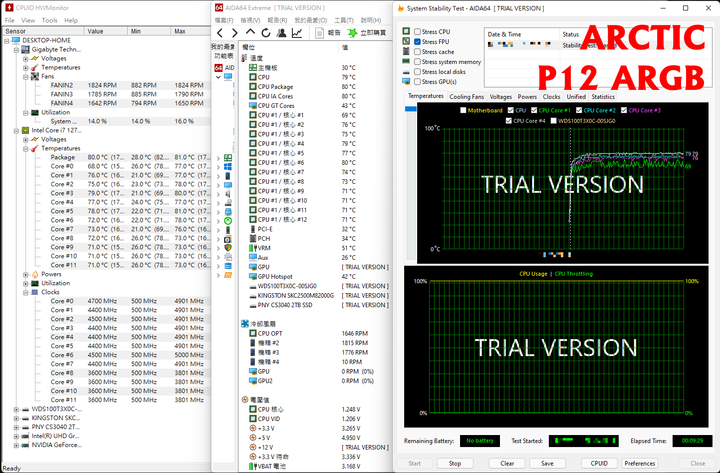The height and width of the screenshot is (473, 720).
Task: Switch to the Cooling Fans tab
Action: [467, 96]
